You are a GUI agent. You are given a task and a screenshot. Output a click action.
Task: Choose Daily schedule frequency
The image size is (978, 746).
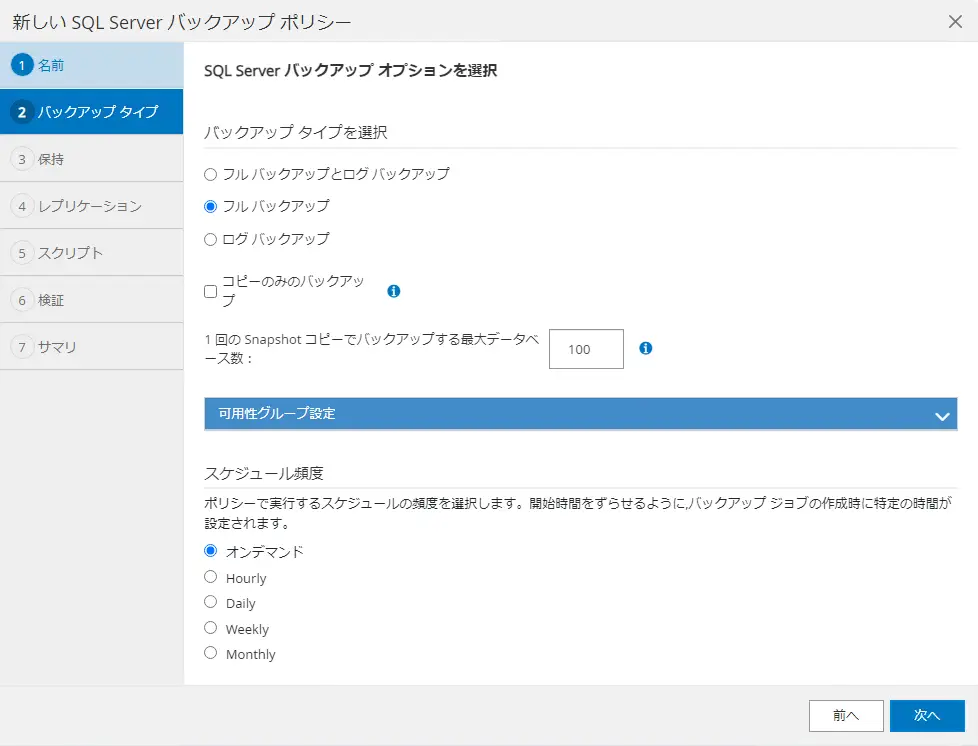(211, 602)
